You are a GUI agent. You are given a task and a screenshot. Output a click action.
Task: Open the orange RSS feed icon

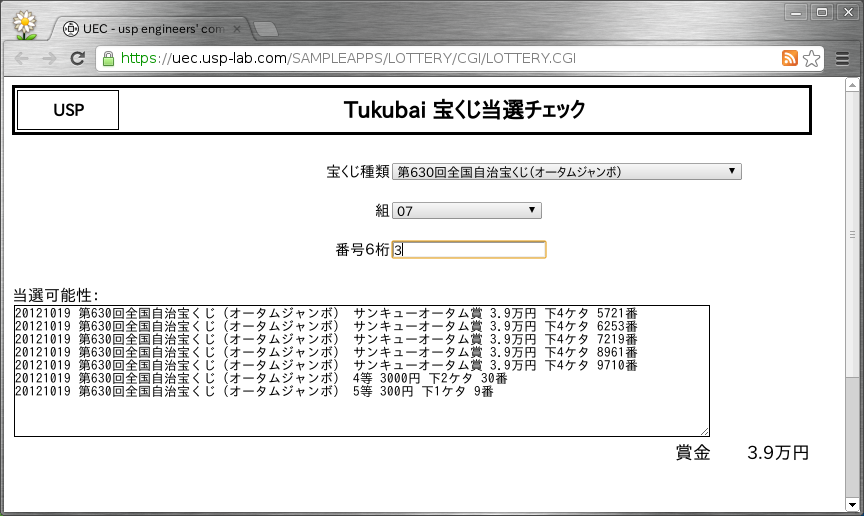pos(790,58)
